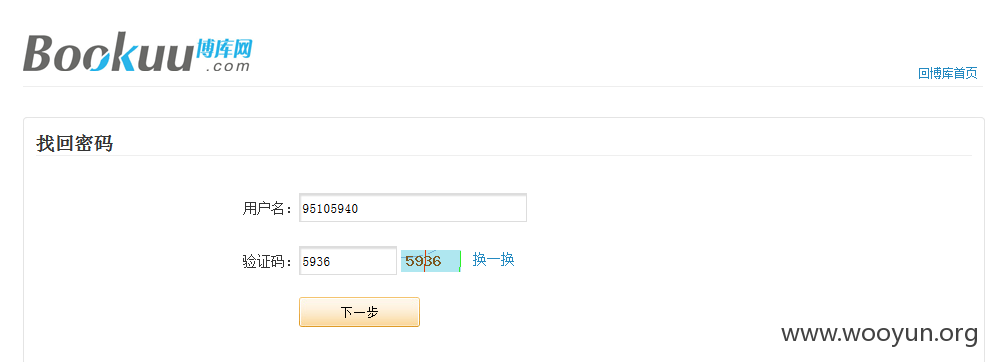
Task: Click the 找回密码 panel heading
Action: [x=74, y=144]
